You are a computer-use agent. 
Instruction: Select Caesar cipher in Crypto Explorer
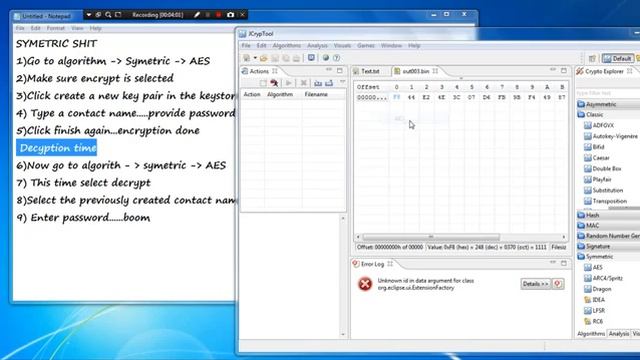coord(597,158)
